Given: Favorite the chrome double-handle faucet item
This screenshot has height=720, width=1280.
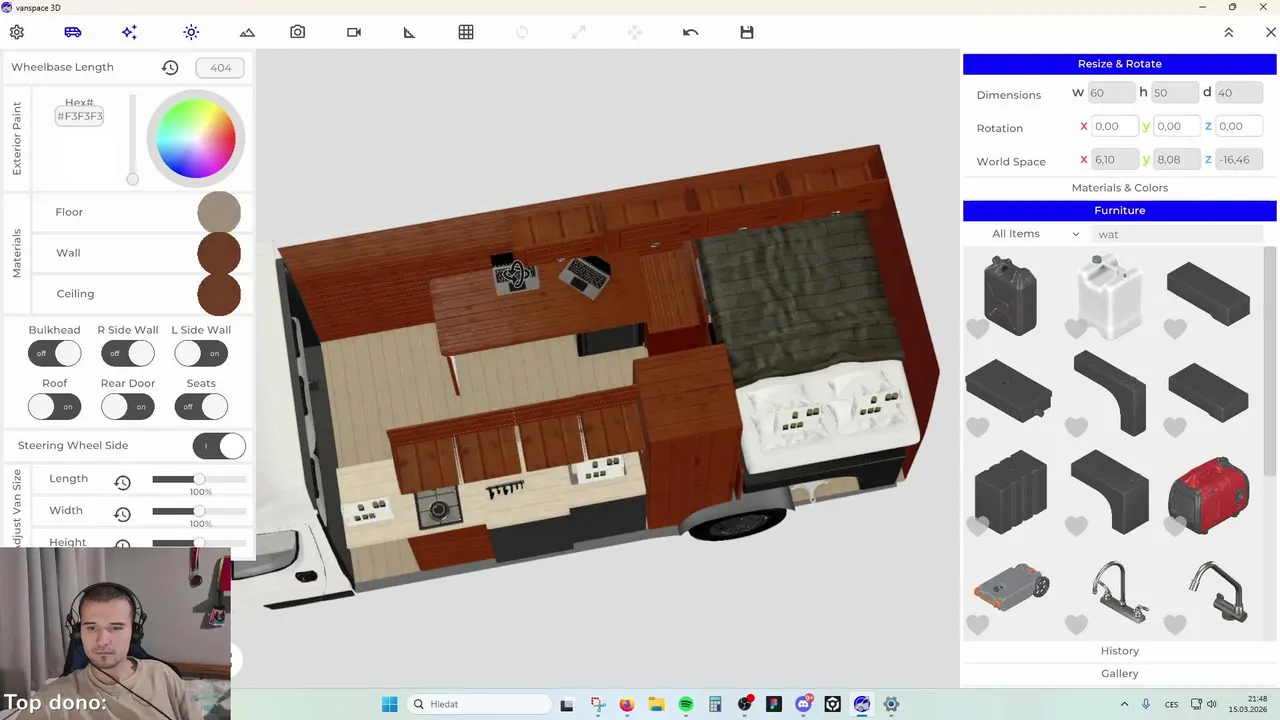Looking at the screenshot, I should 1076,625.
